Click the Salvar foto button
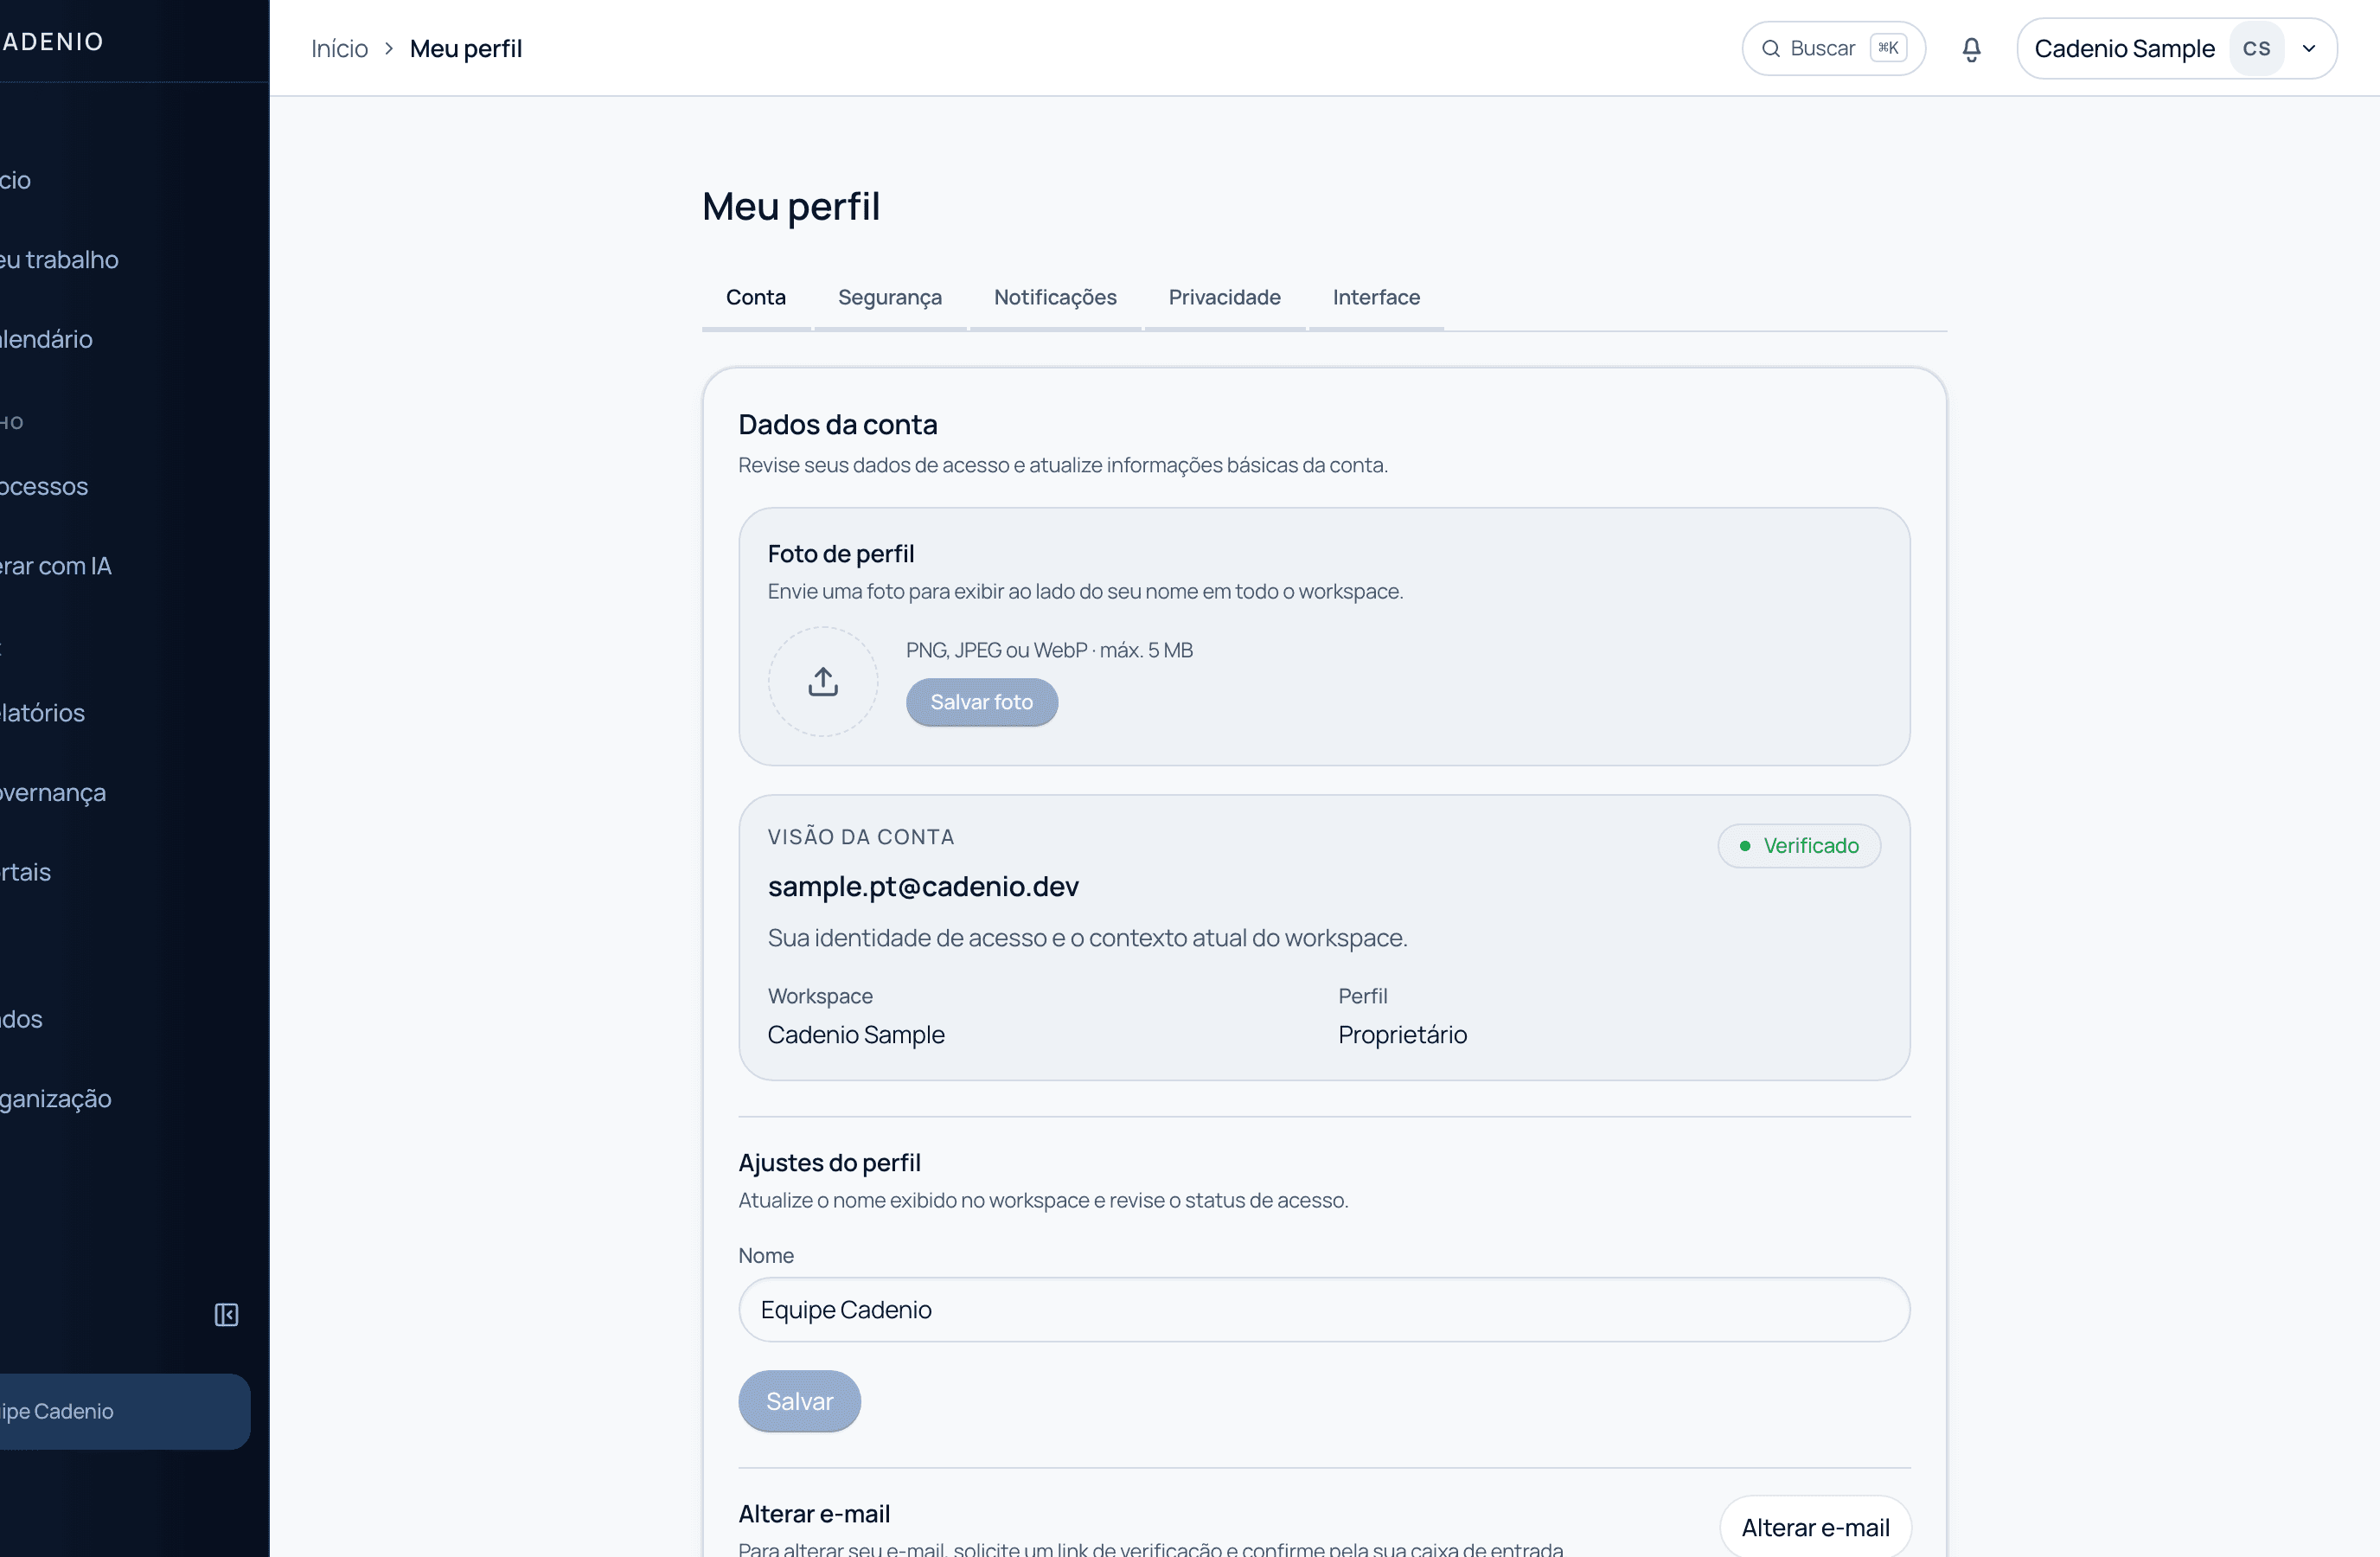 981,702
